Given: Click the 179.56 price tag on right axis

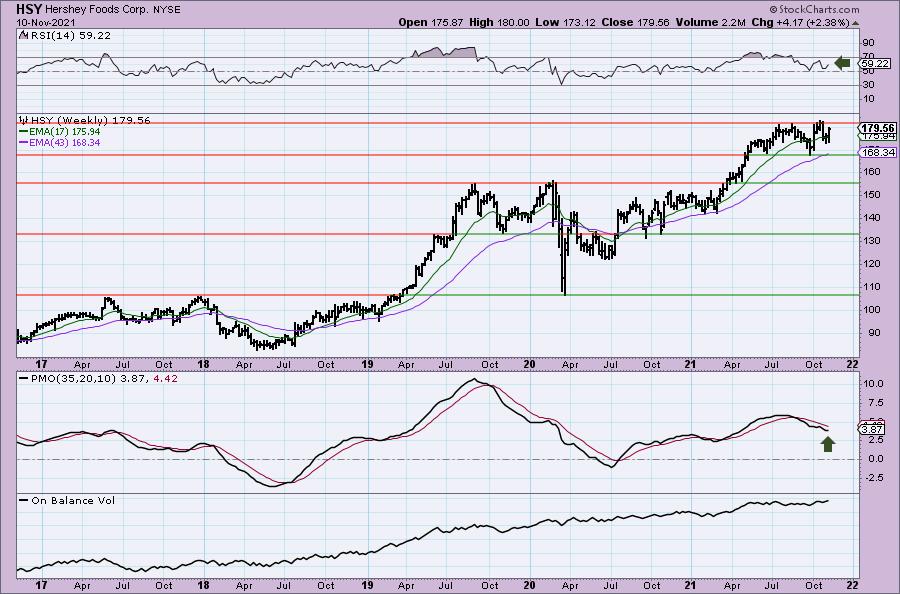Looking at the screenshot, I should (878, 128).
